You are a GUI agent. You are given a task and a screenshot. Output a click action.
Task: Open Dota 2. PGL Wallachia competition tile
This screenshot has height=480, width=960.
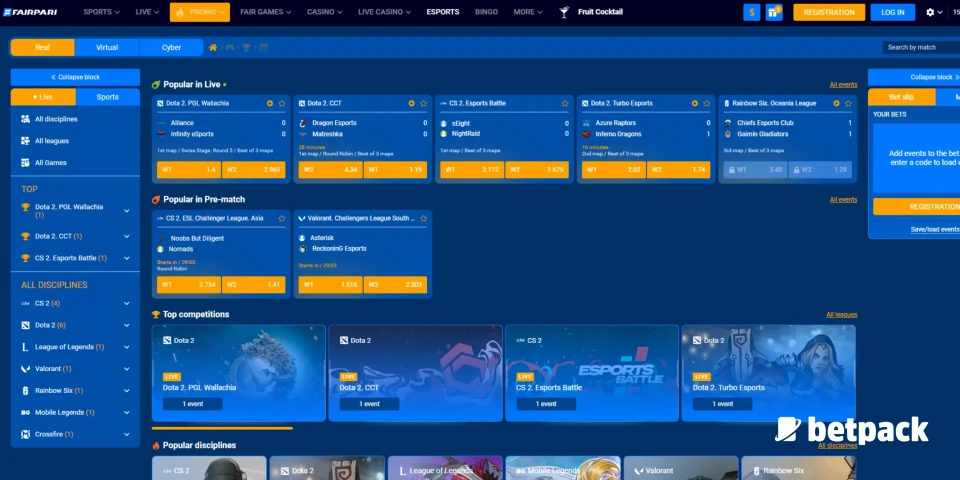coord(239,373)
